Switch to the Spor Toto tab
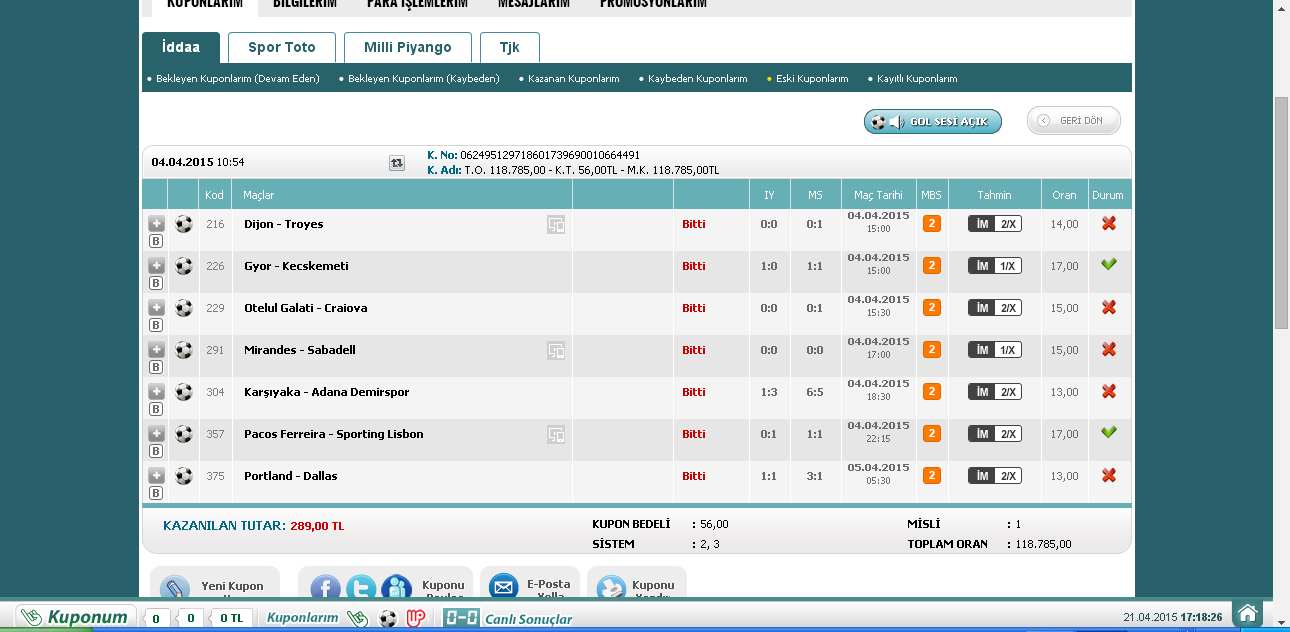This screenshot has width=1290, height=632. [281, 47]
